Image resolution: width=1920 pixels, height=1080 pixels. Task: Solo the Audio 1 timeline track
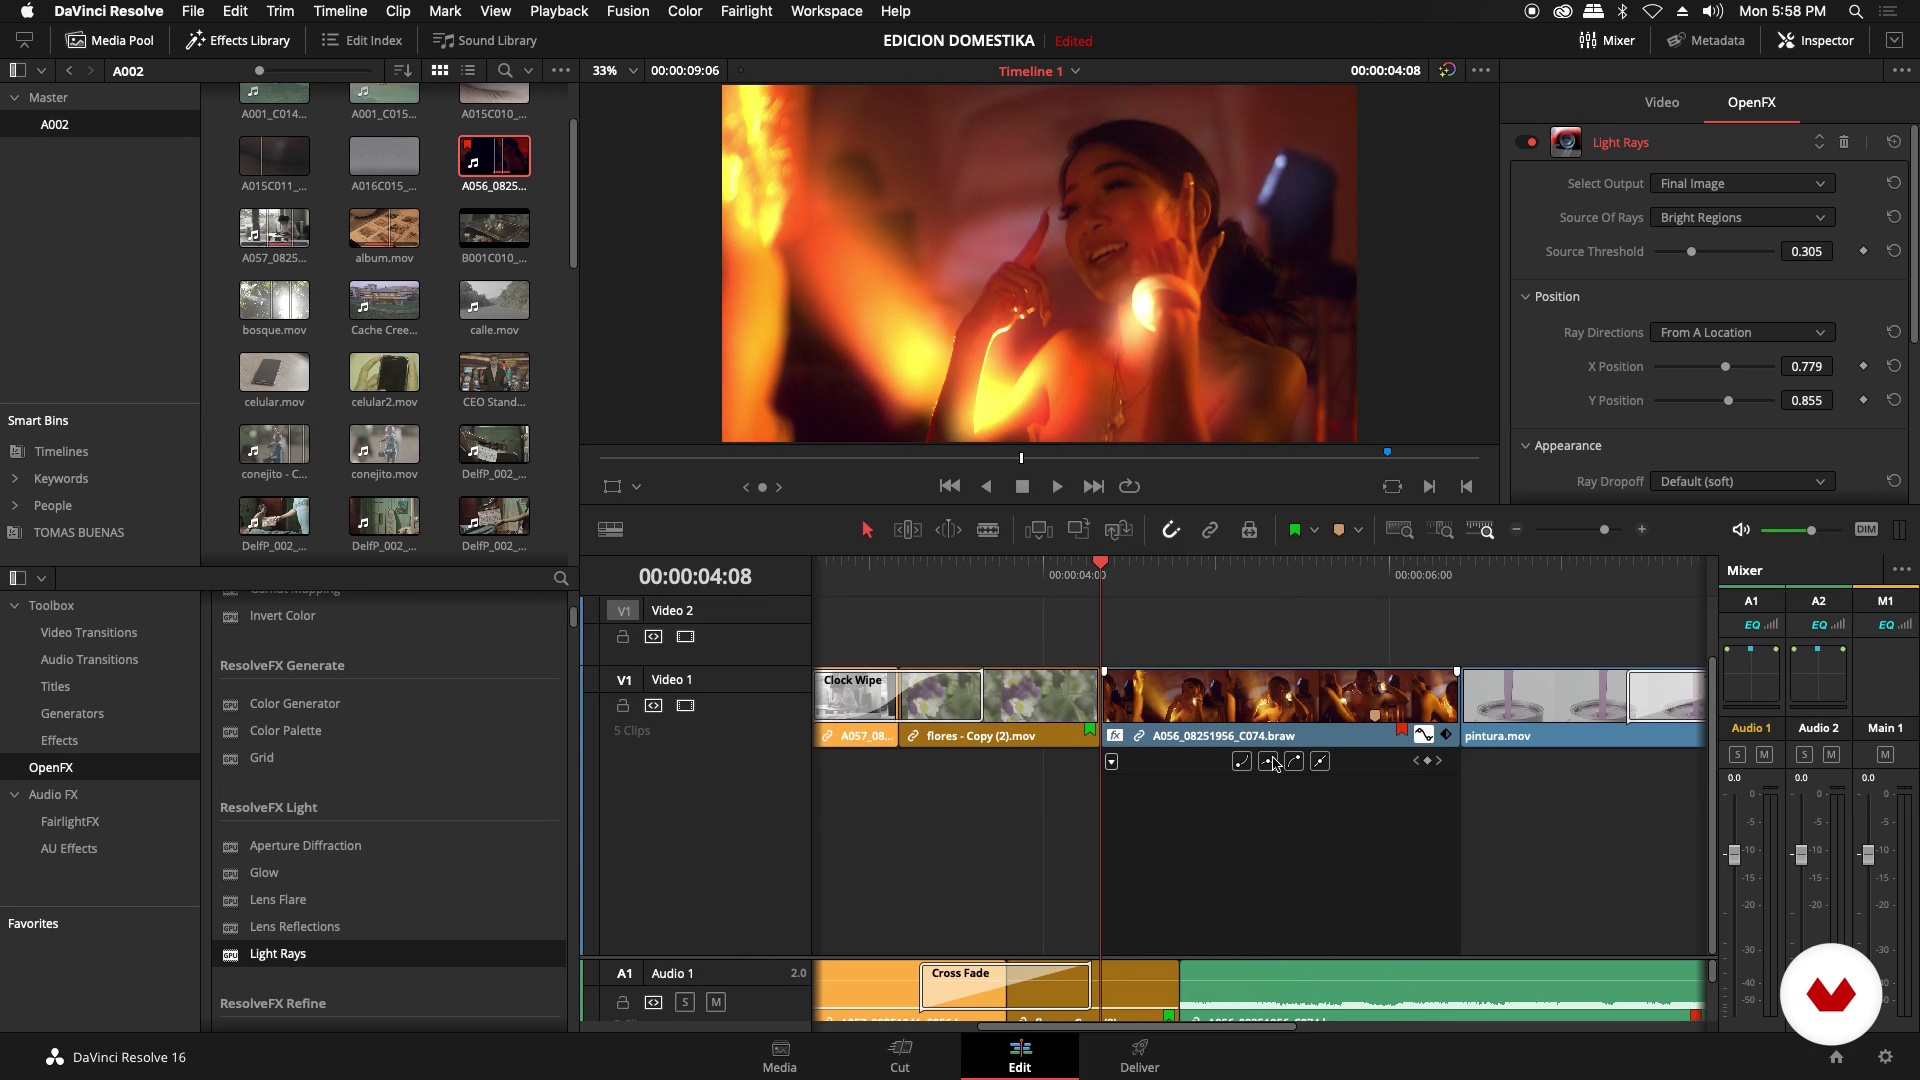[x=685, y=1002]
